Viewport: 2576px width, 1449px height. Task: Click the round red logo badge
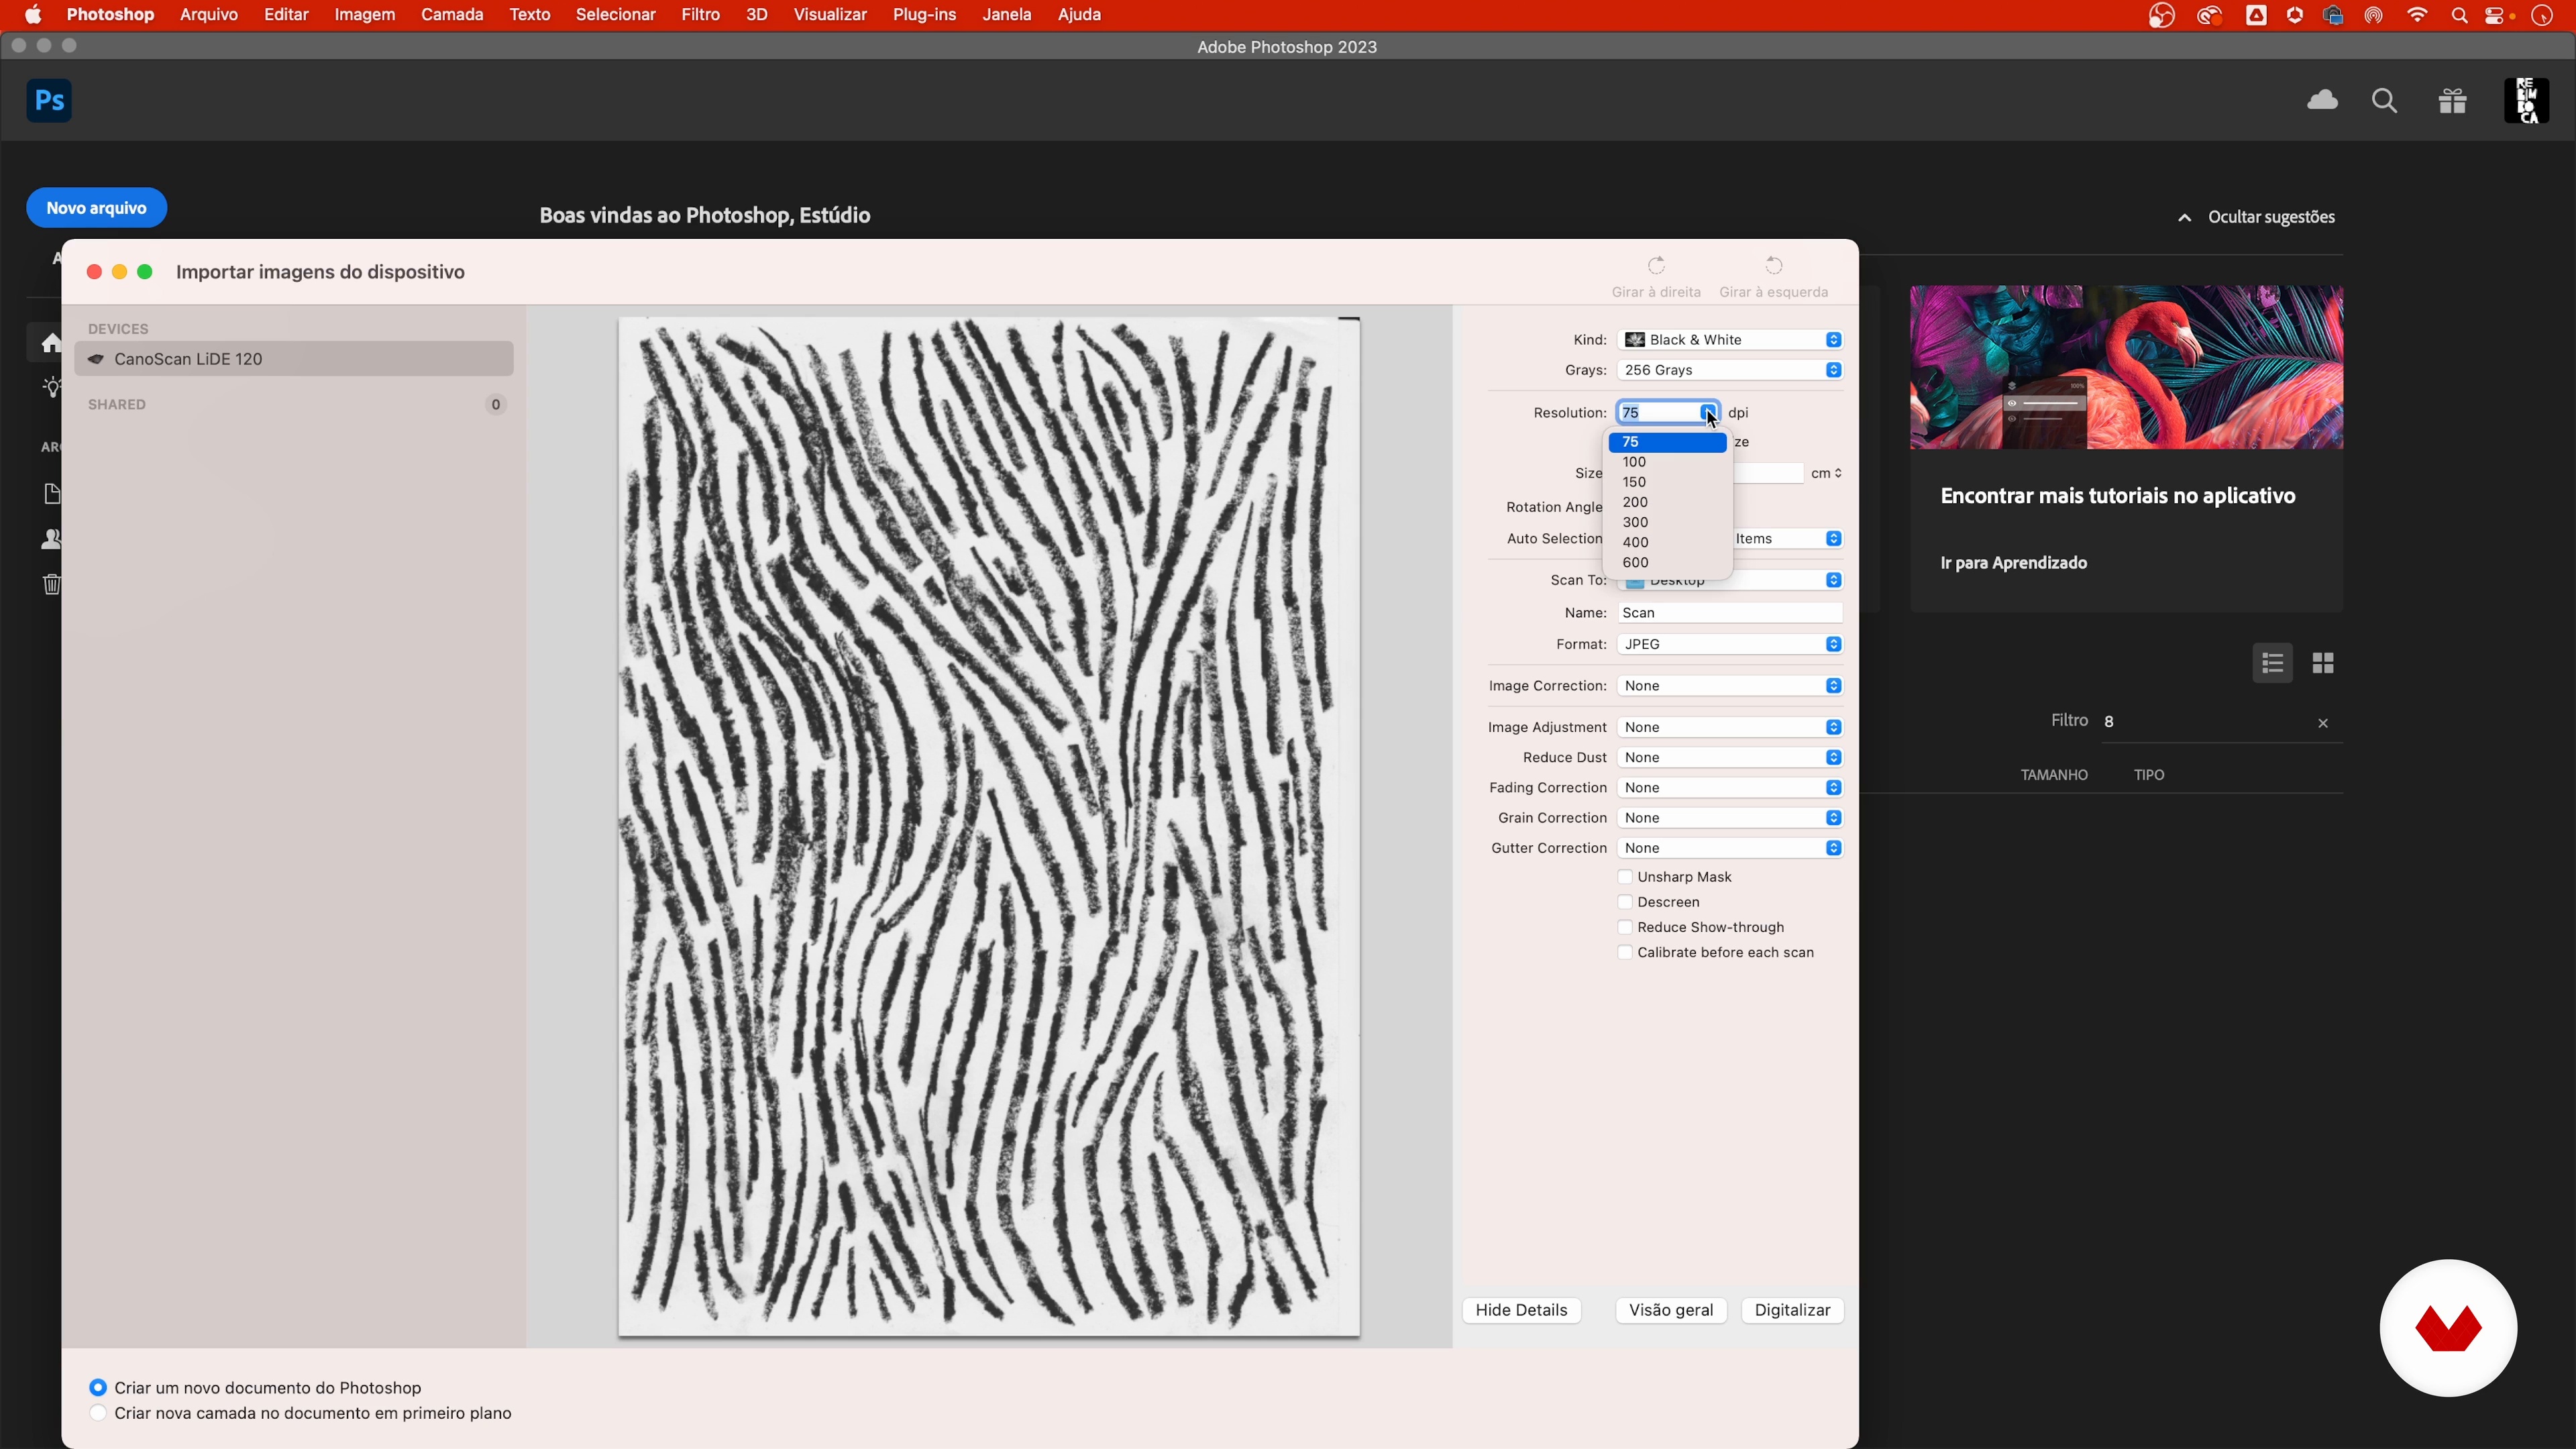2448,1328
